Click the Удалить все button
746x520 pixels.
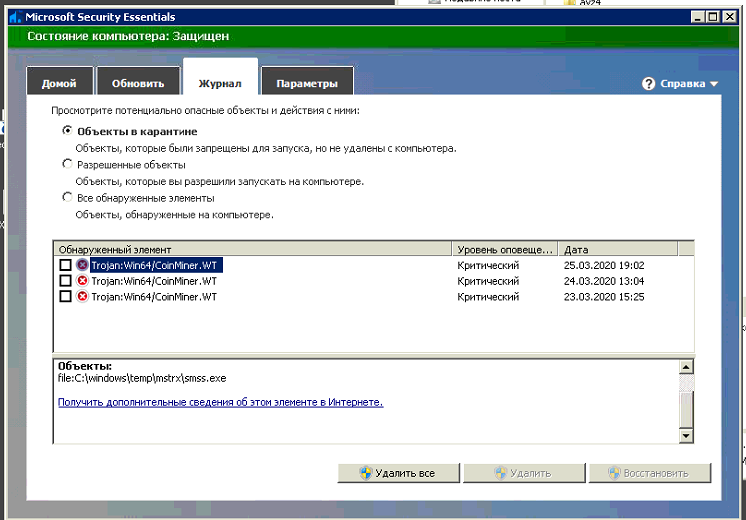pos(399,473)
